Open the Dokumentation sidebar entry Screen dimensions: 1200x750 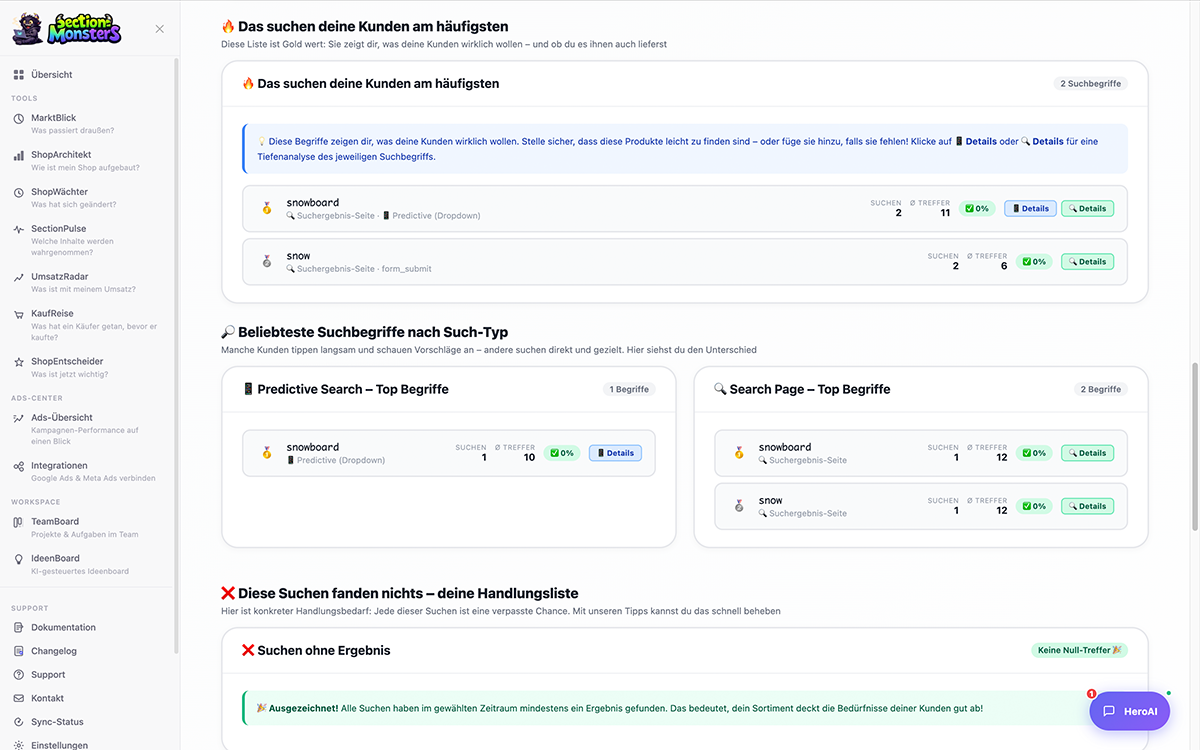(x=63, y=628)
